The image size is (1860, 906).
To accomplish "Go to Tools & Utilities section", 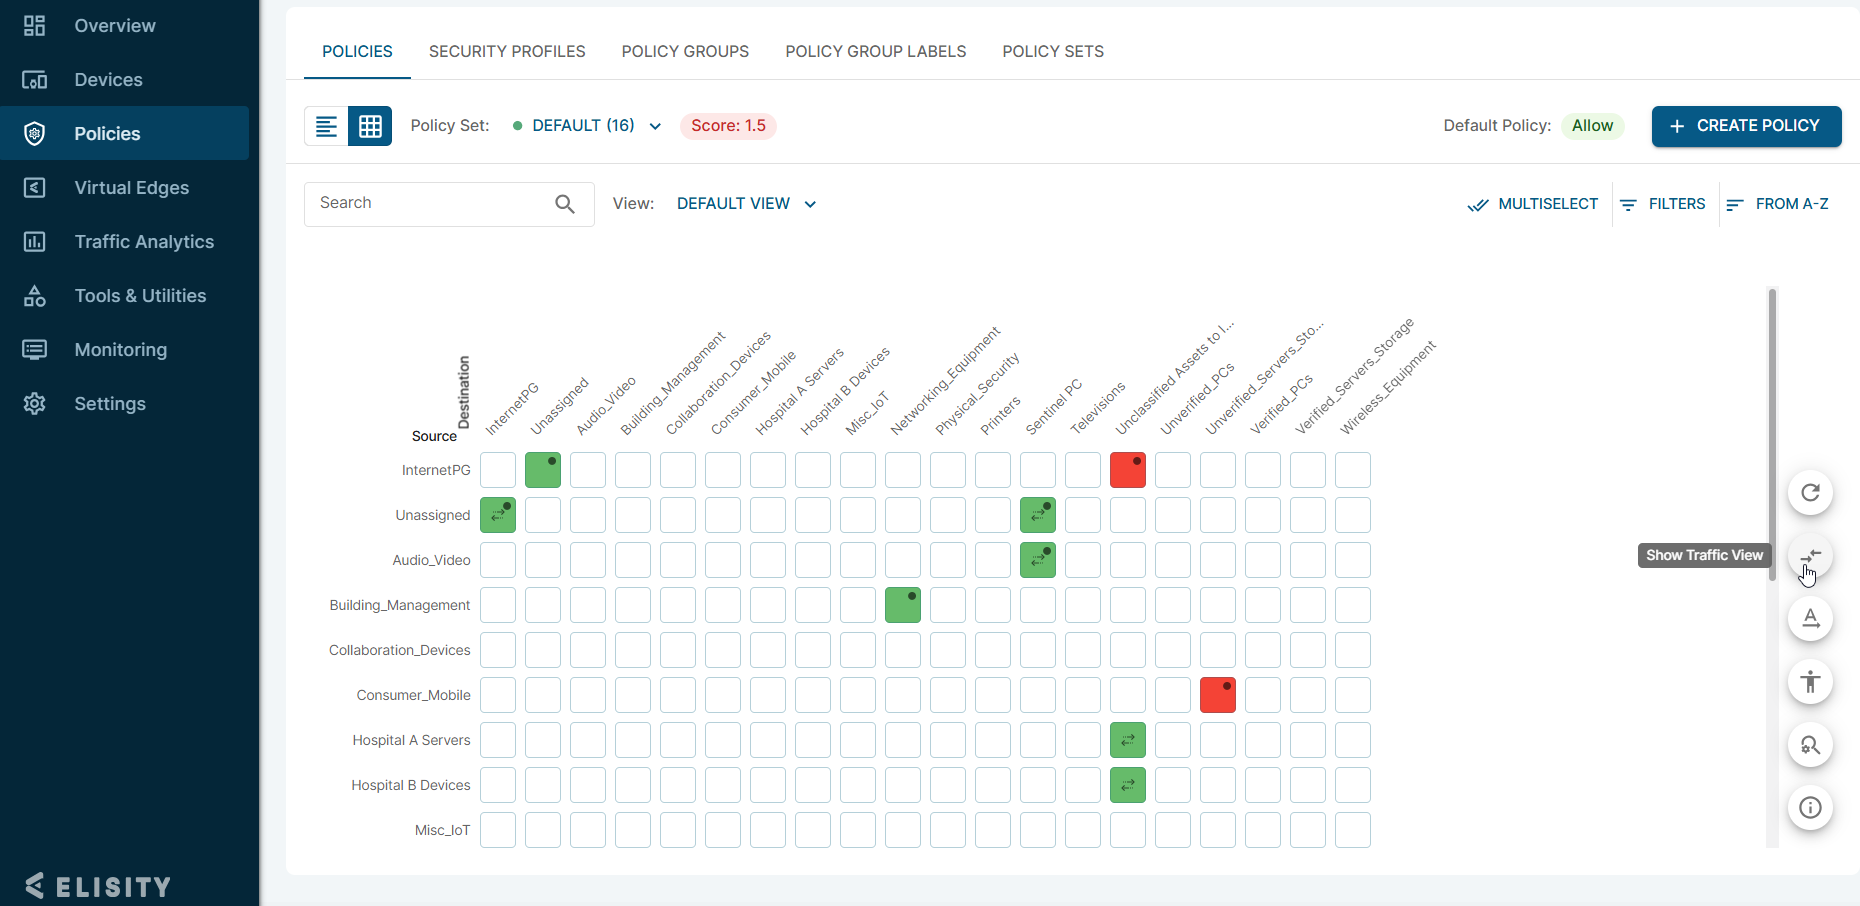I will (x=140, y=296).
